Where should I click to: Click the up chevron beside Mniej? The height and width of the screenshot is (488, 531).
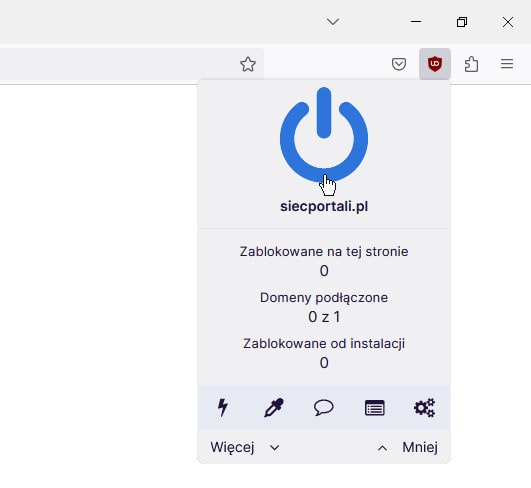point(382,448)
